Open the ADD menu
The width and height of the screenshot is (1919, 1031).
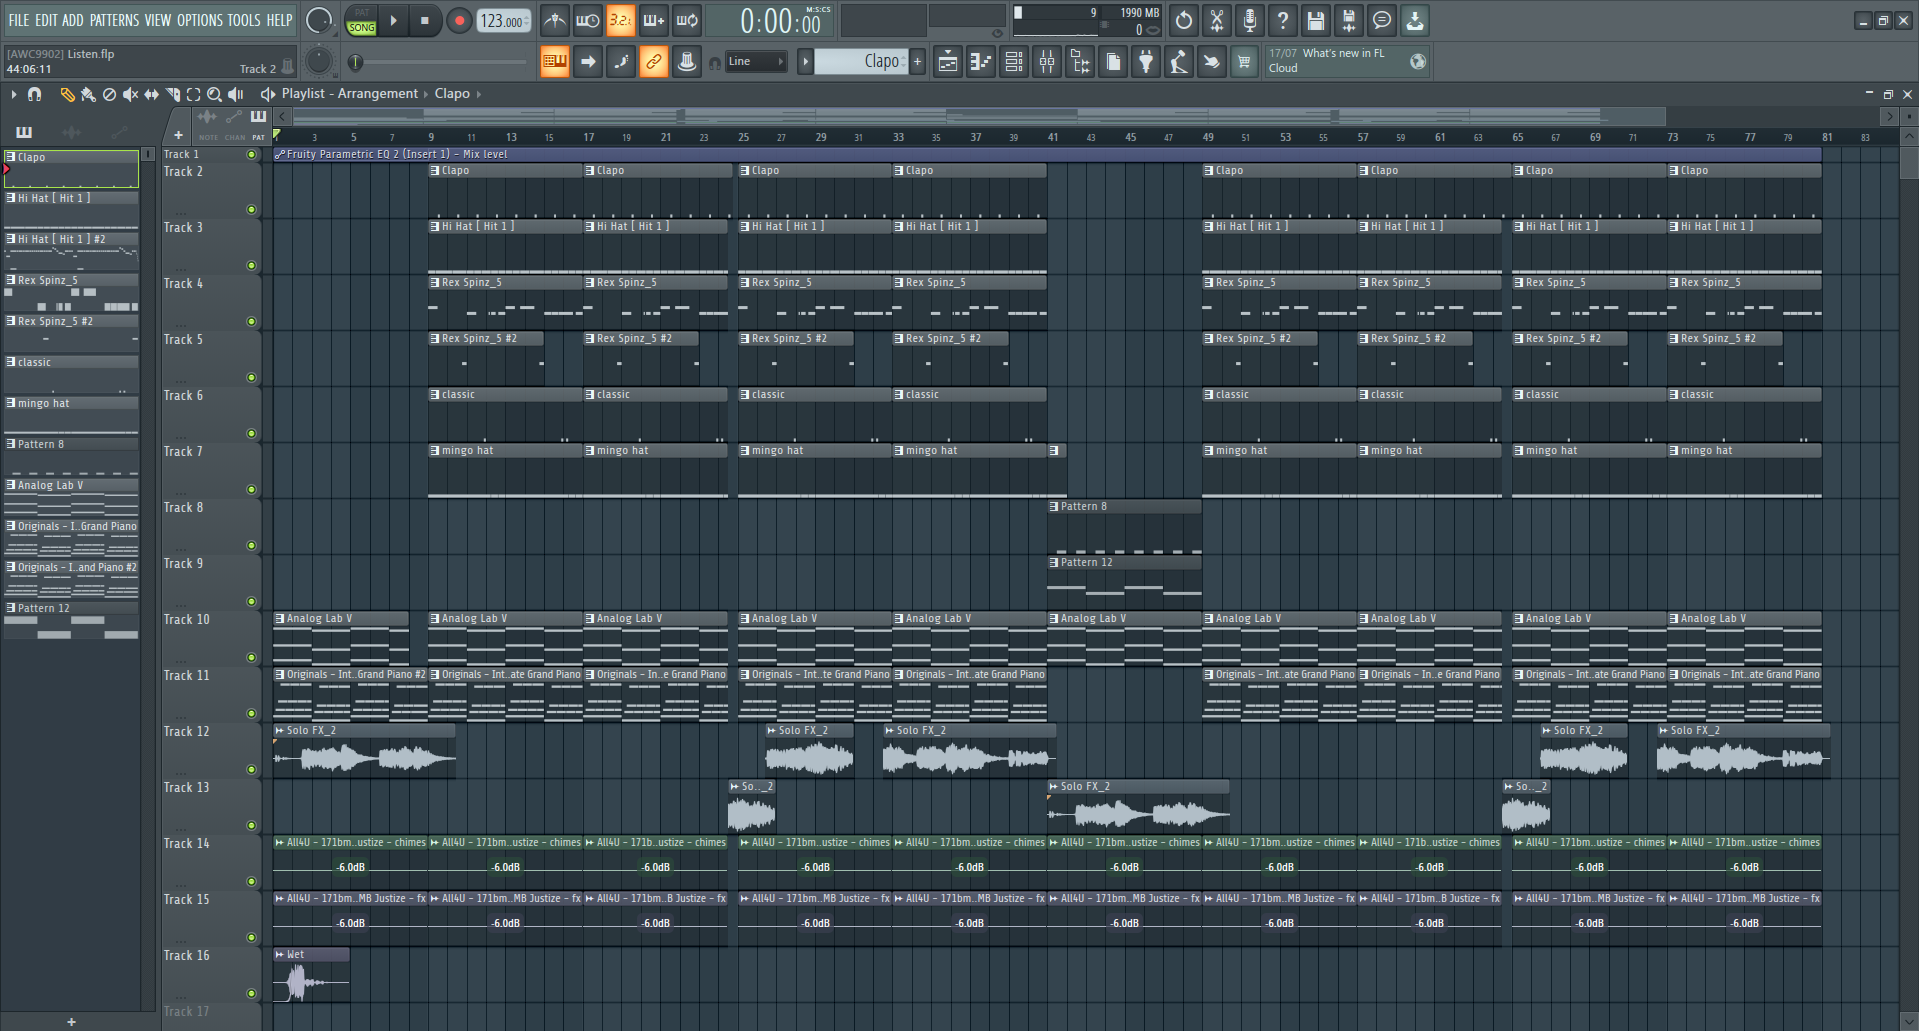(x=73, y=20)
